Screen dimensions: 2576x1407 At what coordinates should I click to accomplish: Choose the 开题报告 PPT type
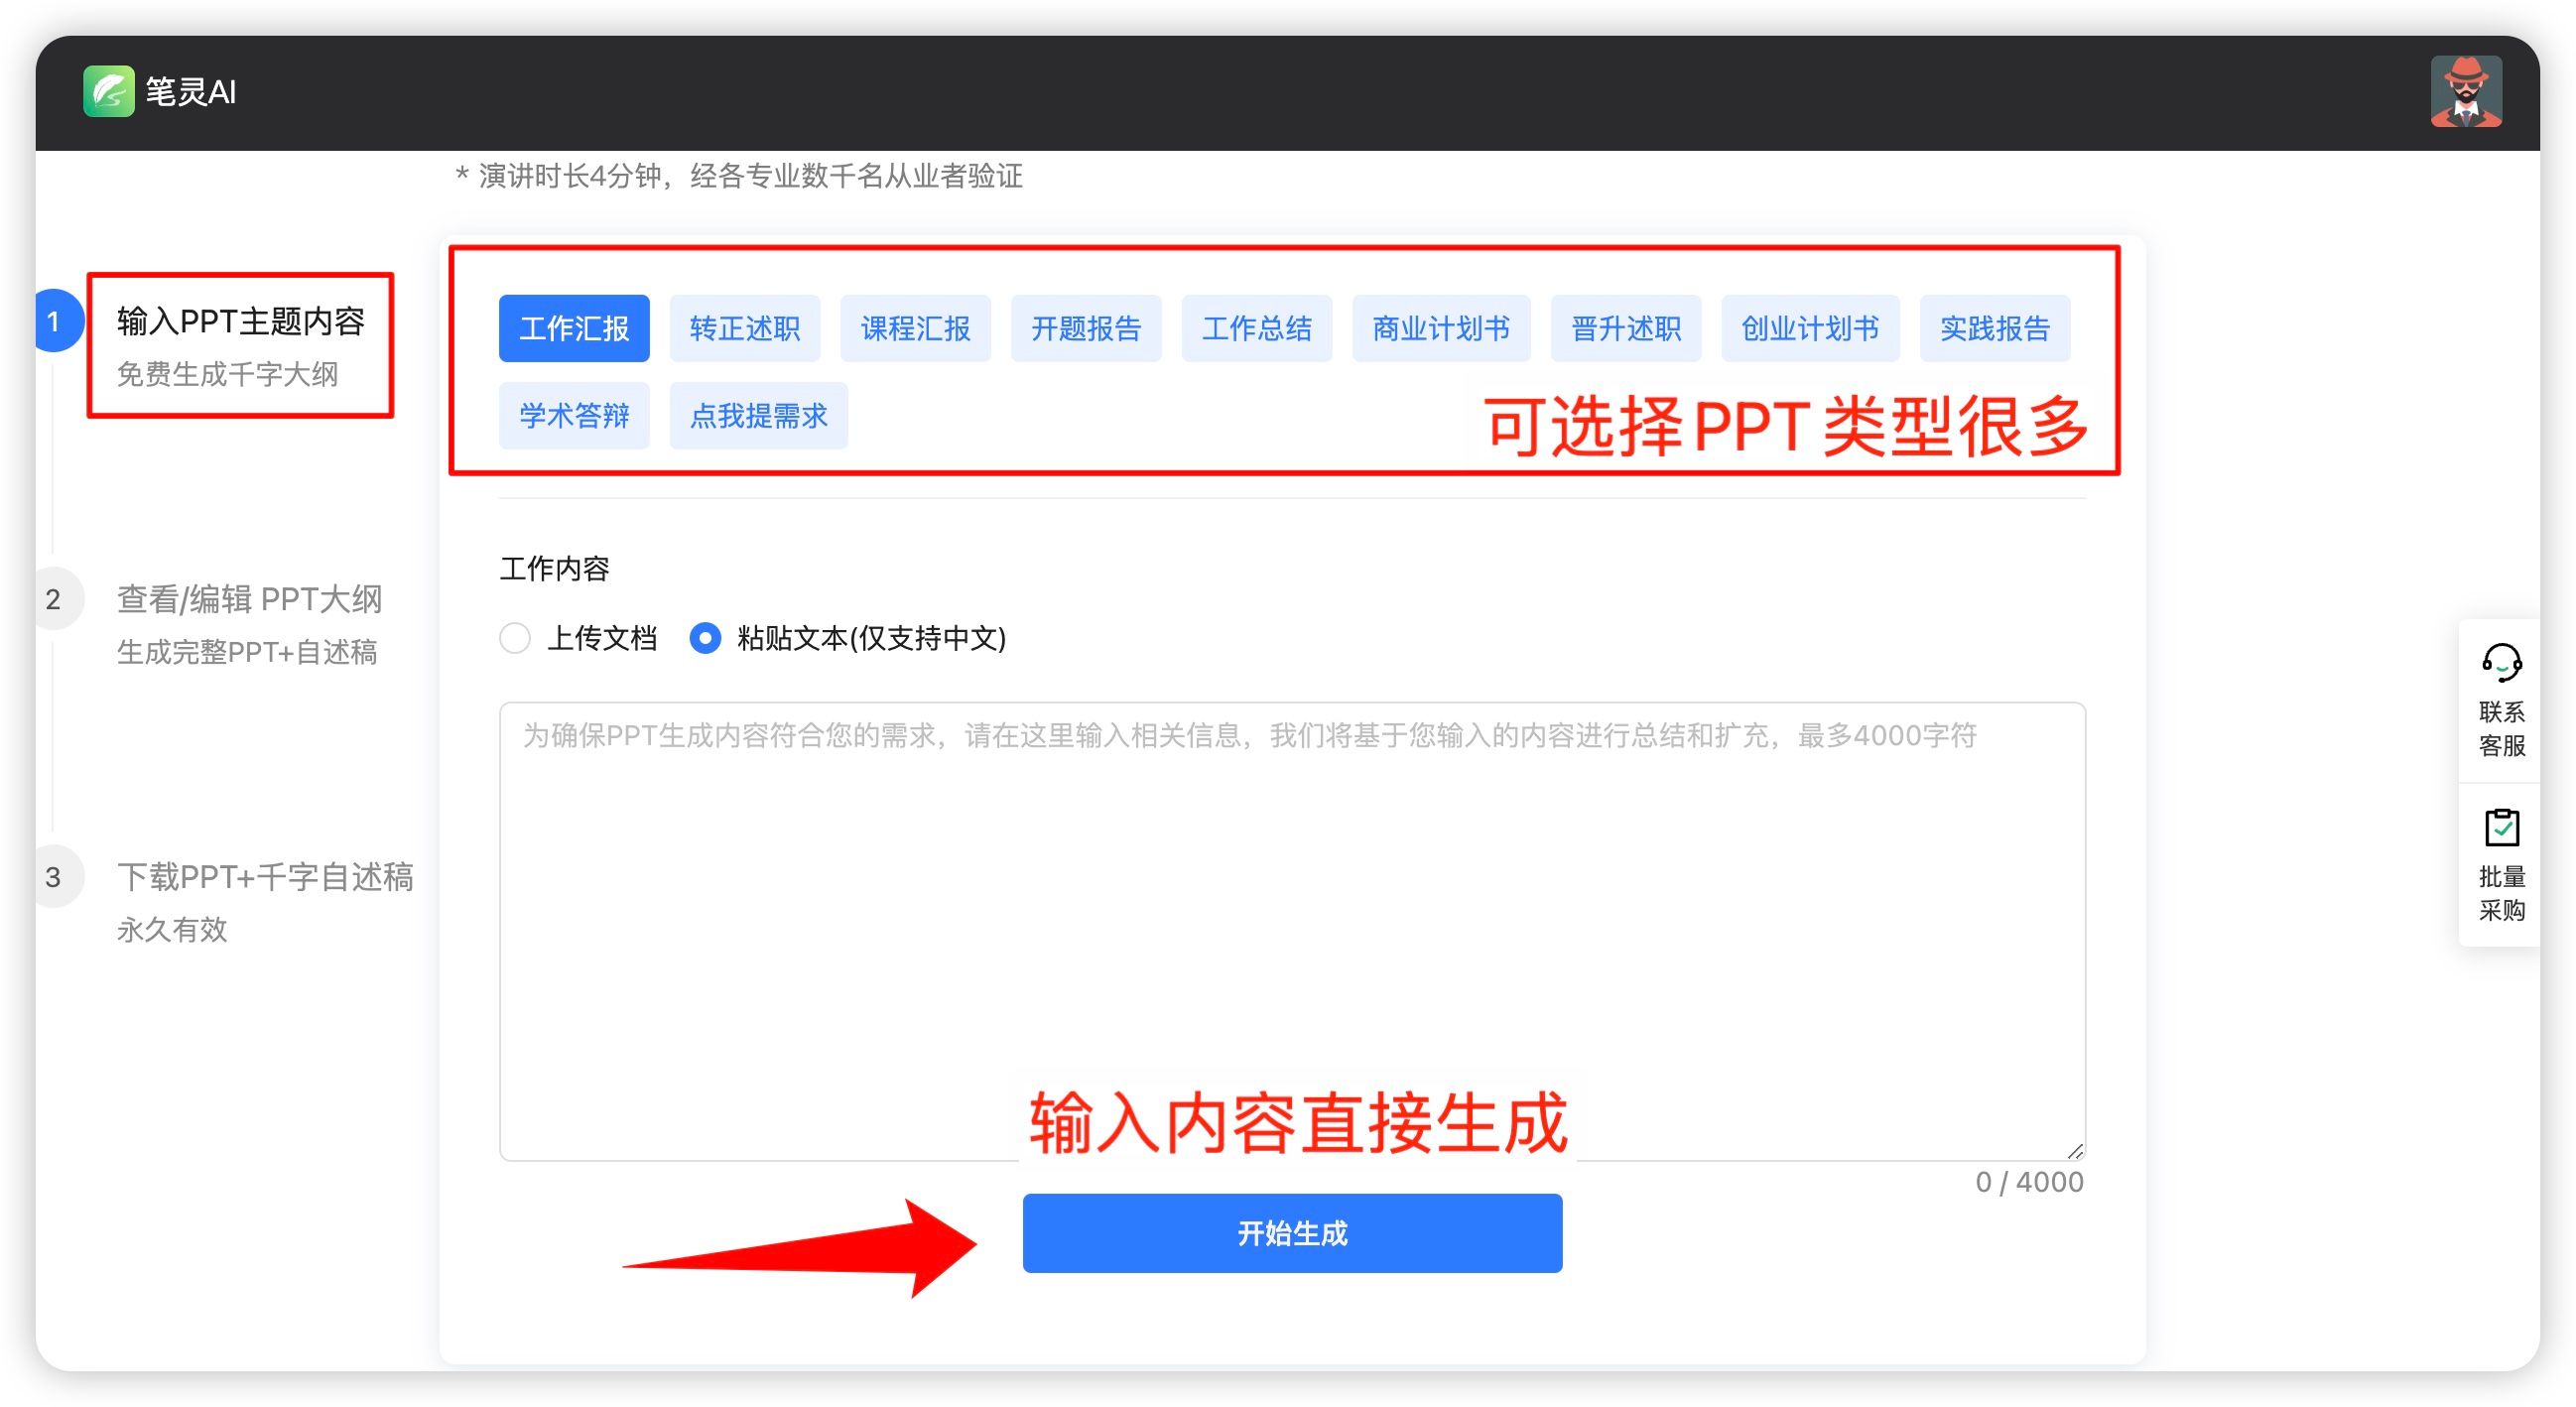tap(1086, 328)
